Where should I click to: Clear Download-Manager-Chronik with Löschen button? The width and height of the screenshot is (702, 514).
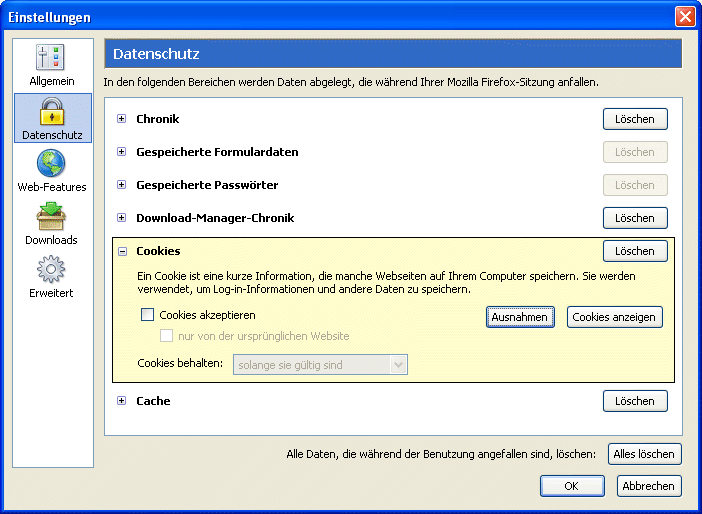(x=635, y=218)
